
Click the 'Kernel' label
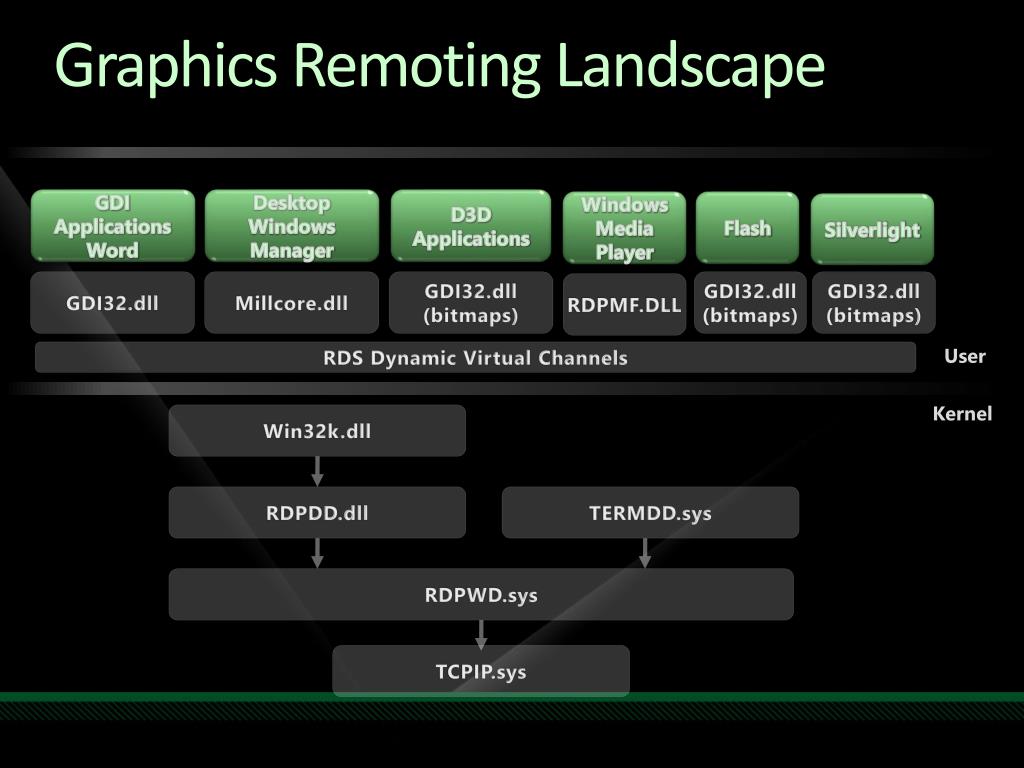coord(962,413)
